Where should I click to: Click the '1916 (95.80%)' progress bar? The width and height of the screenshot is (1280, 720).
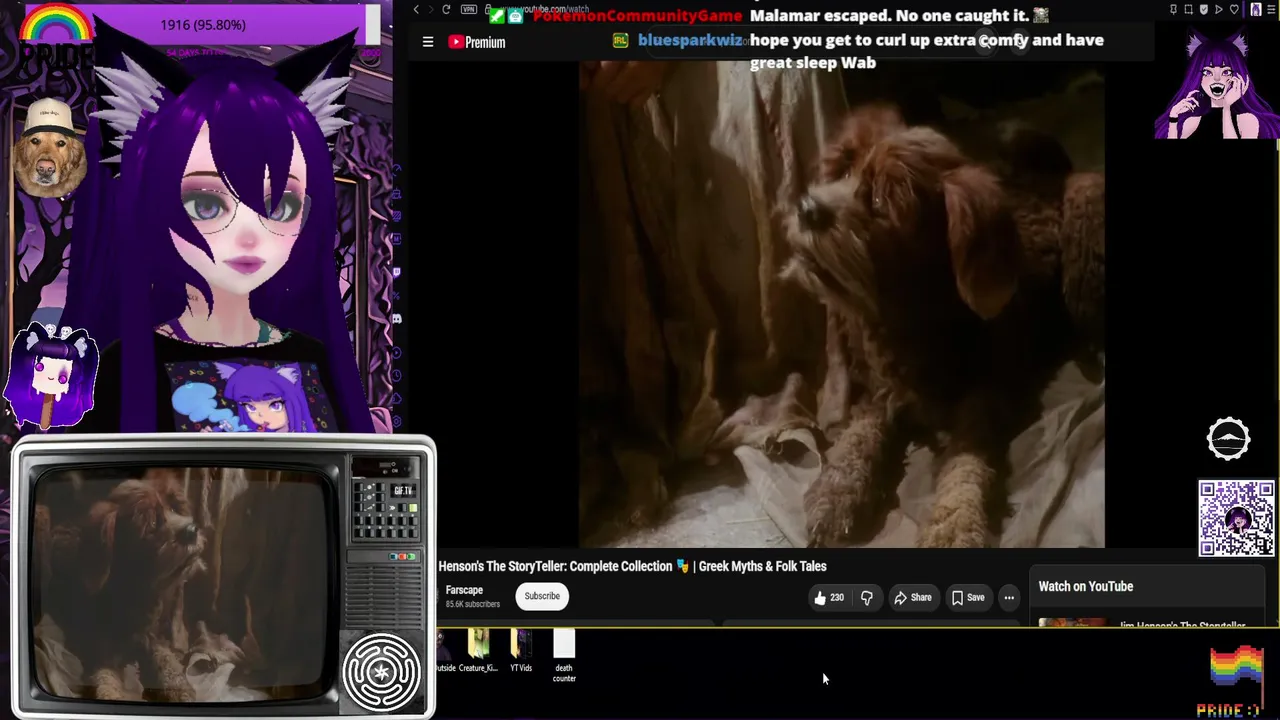(203, 24)
